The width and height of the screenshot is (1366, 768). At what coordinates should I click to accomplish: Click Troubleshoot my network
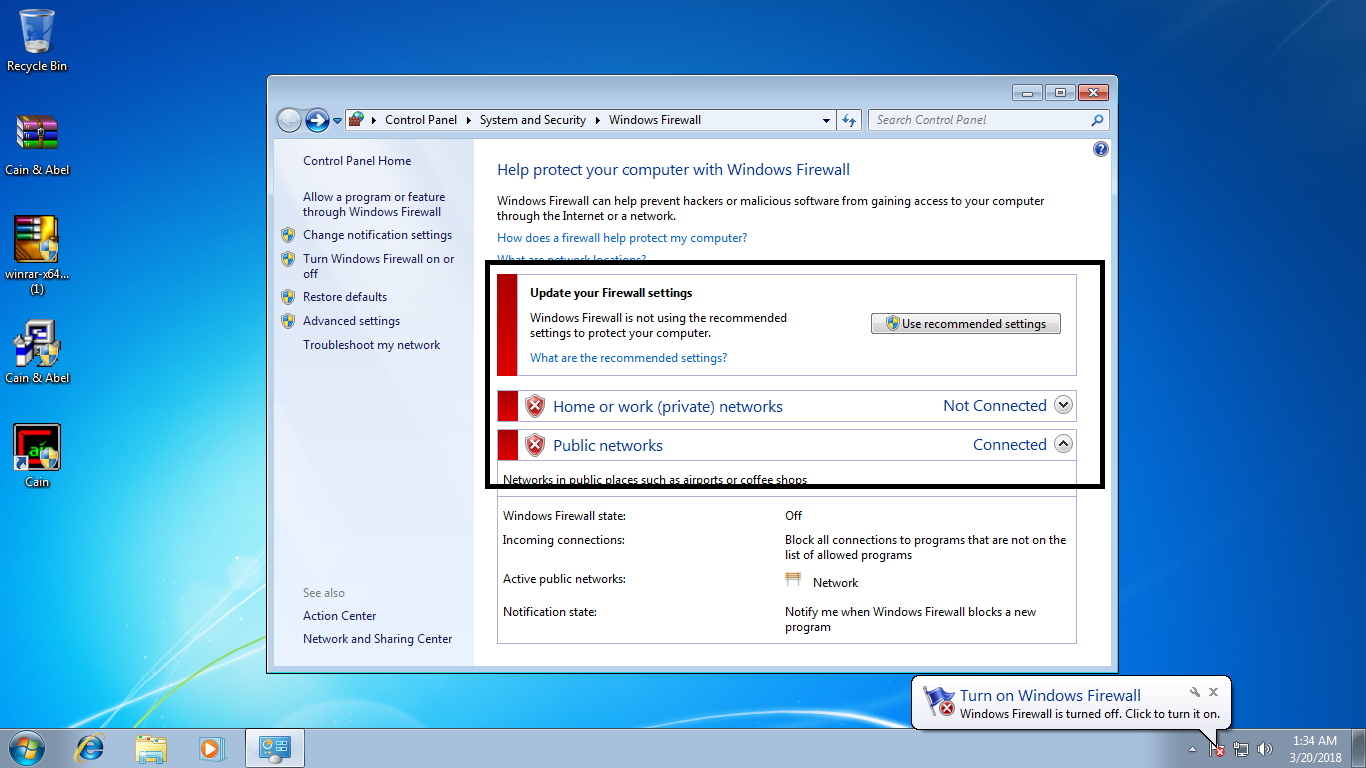coord(372,345)
